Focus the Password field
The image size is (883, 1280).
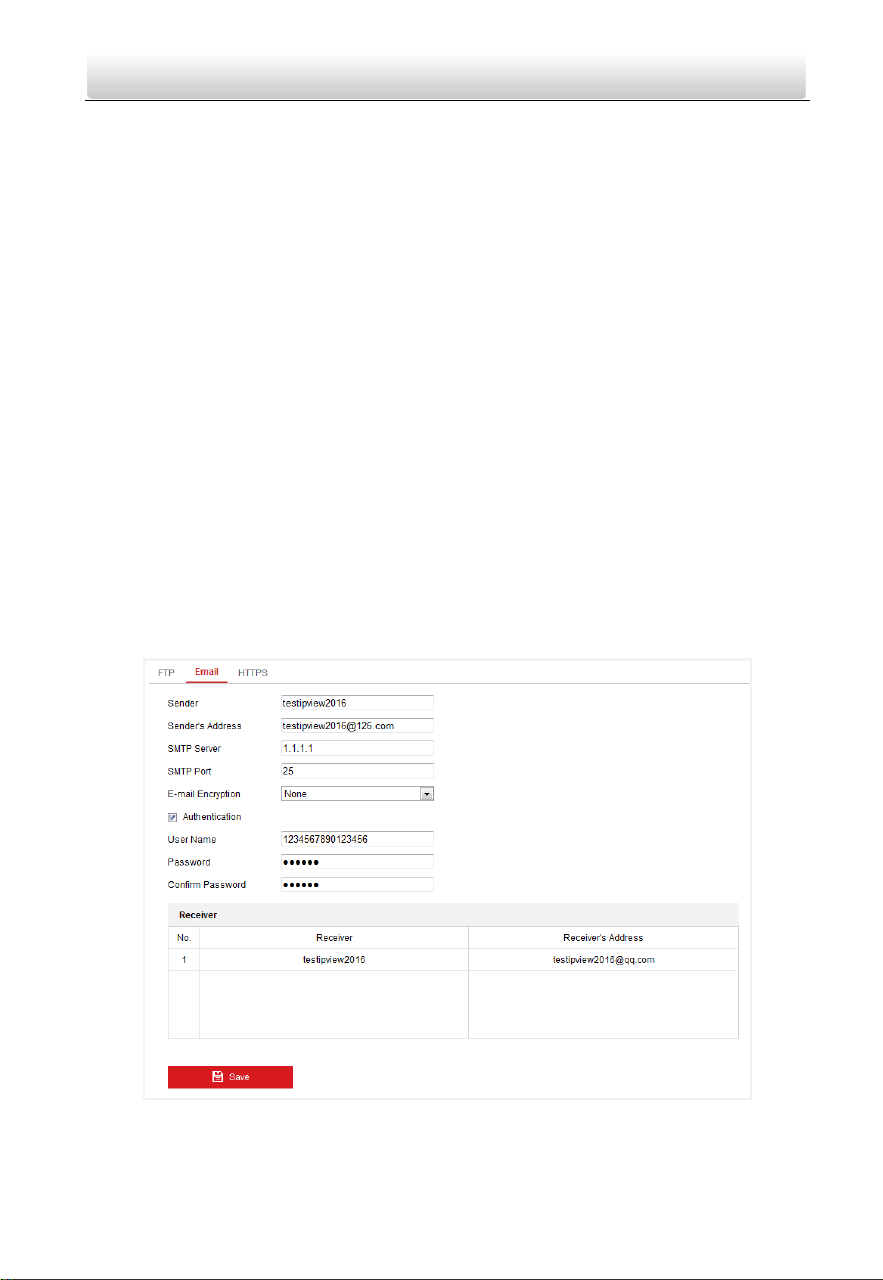pos(357,862)
